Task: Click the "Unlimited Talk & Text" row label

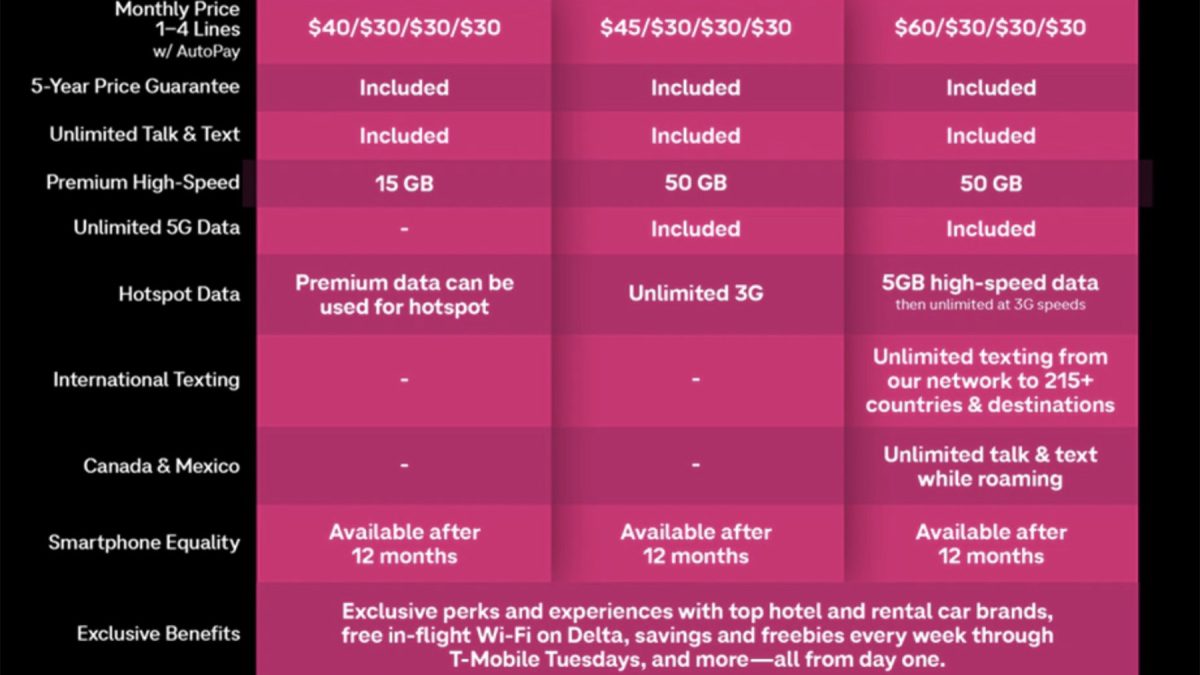Action: coord(144,134)
